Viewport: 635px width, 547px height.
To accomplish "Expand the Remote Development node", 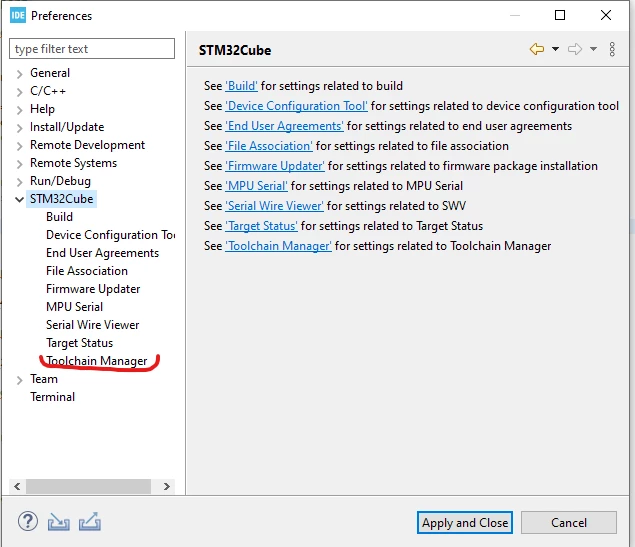I will coord(19,146).
